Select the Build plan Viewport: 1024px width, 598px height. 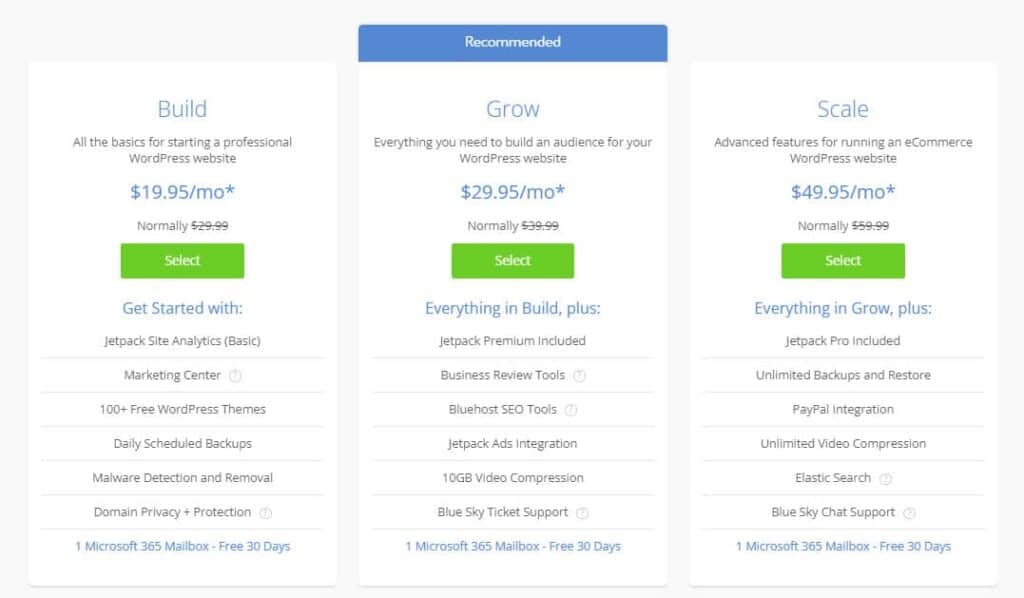coord(182,260)
